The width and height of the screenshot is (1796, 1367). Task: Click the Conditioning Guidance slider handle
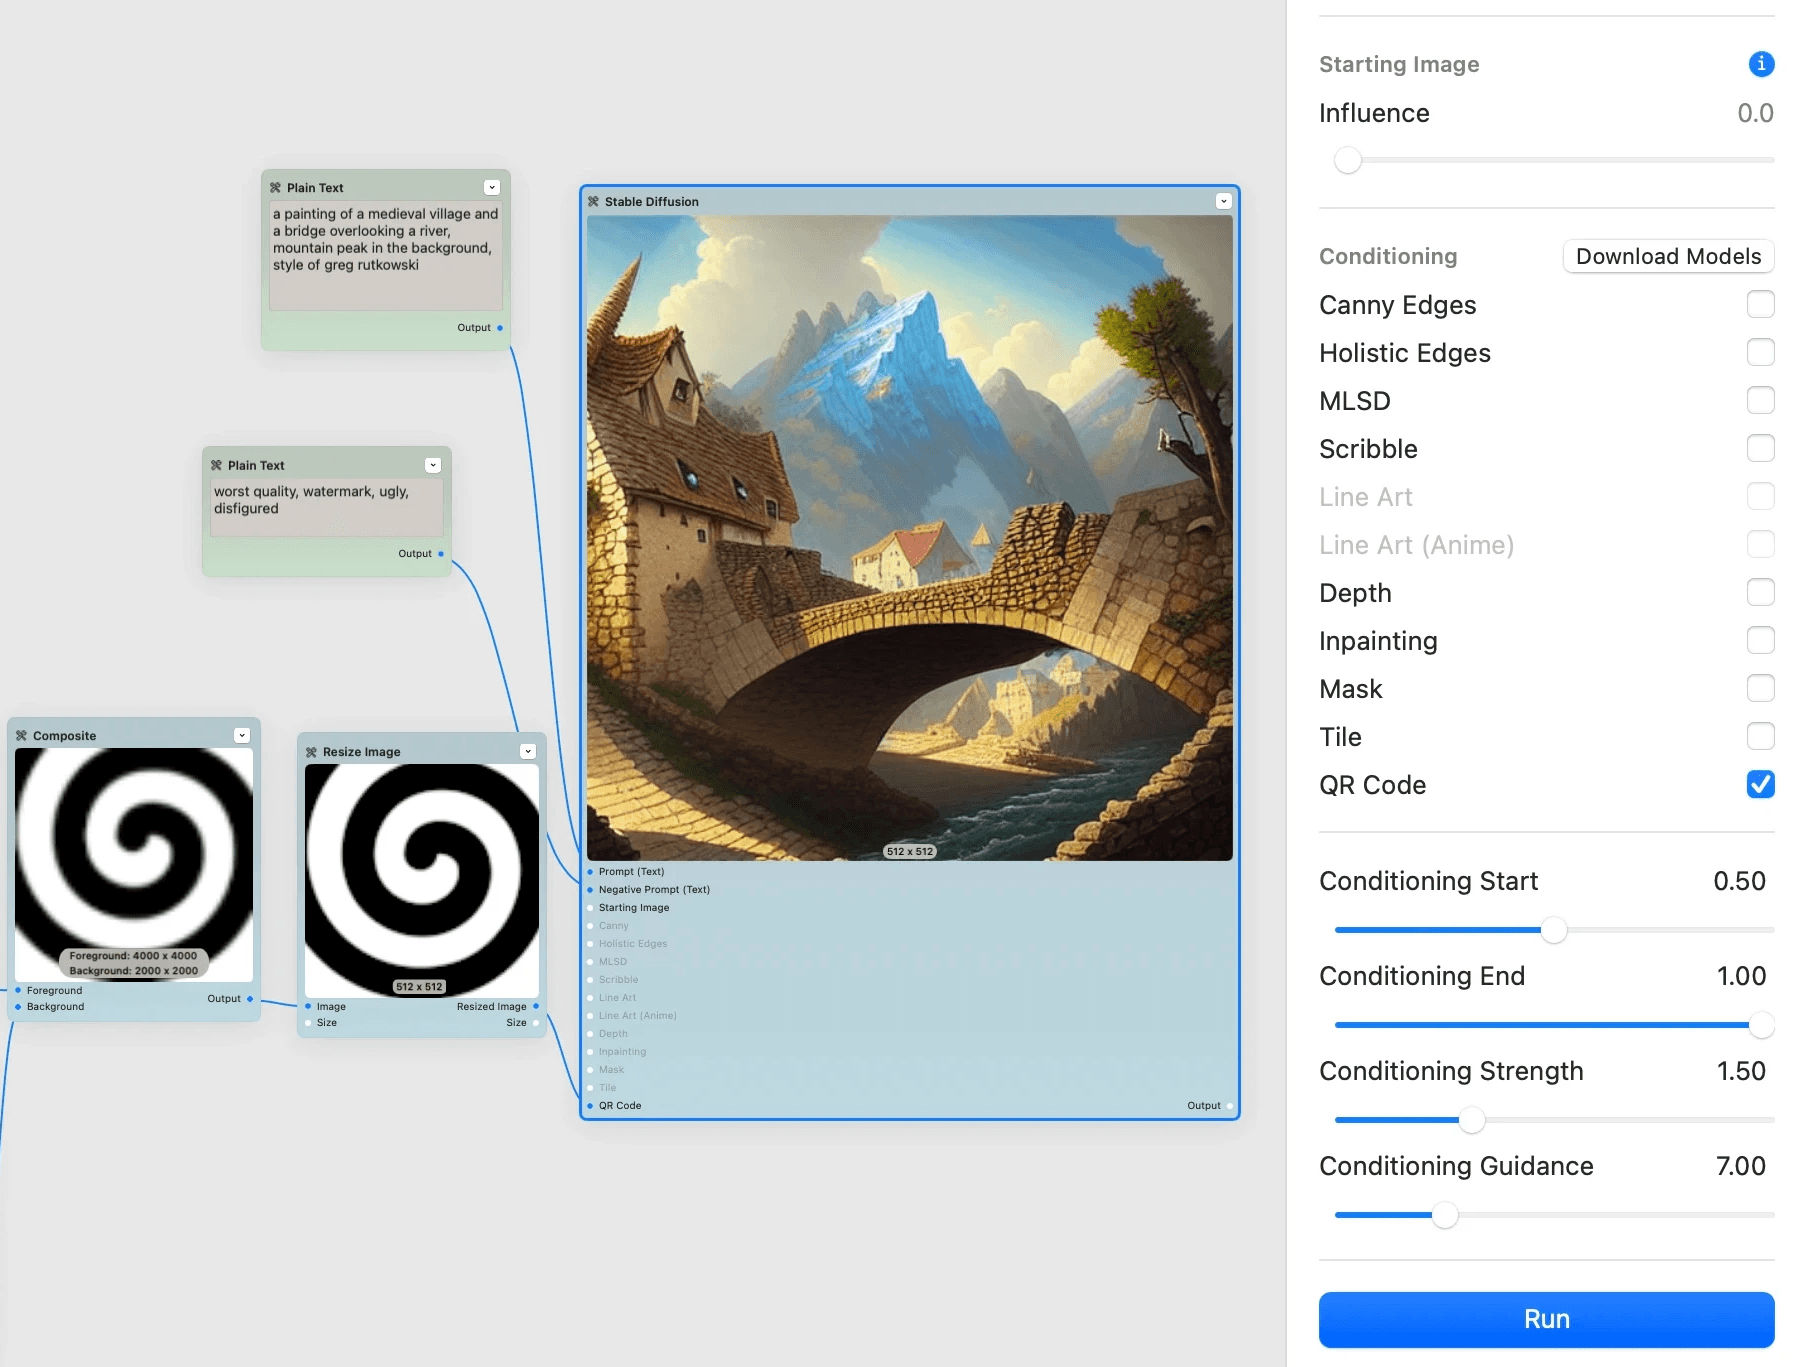[1445, 1215]
